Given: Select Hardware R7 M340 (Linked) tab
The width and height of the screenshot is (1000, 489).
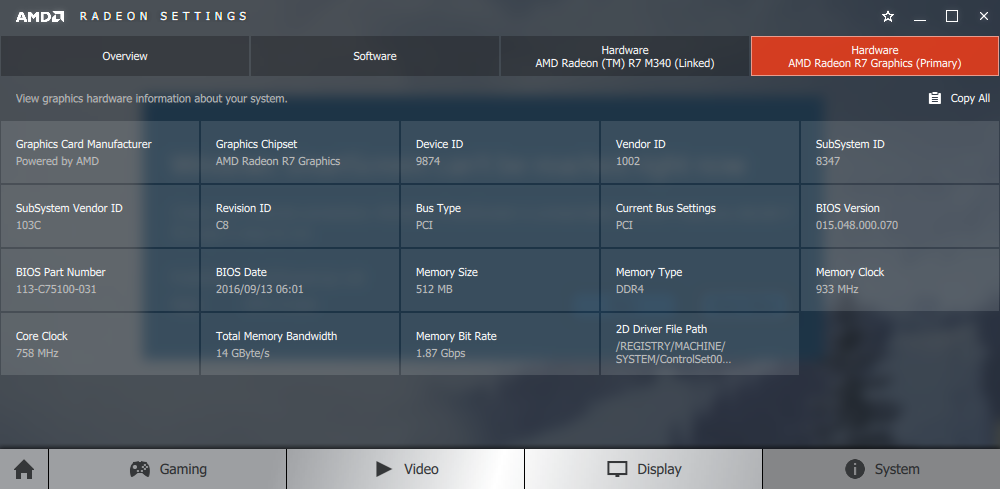Looking at the screenshot, I should pyautogui.click(x=624, y=56).
